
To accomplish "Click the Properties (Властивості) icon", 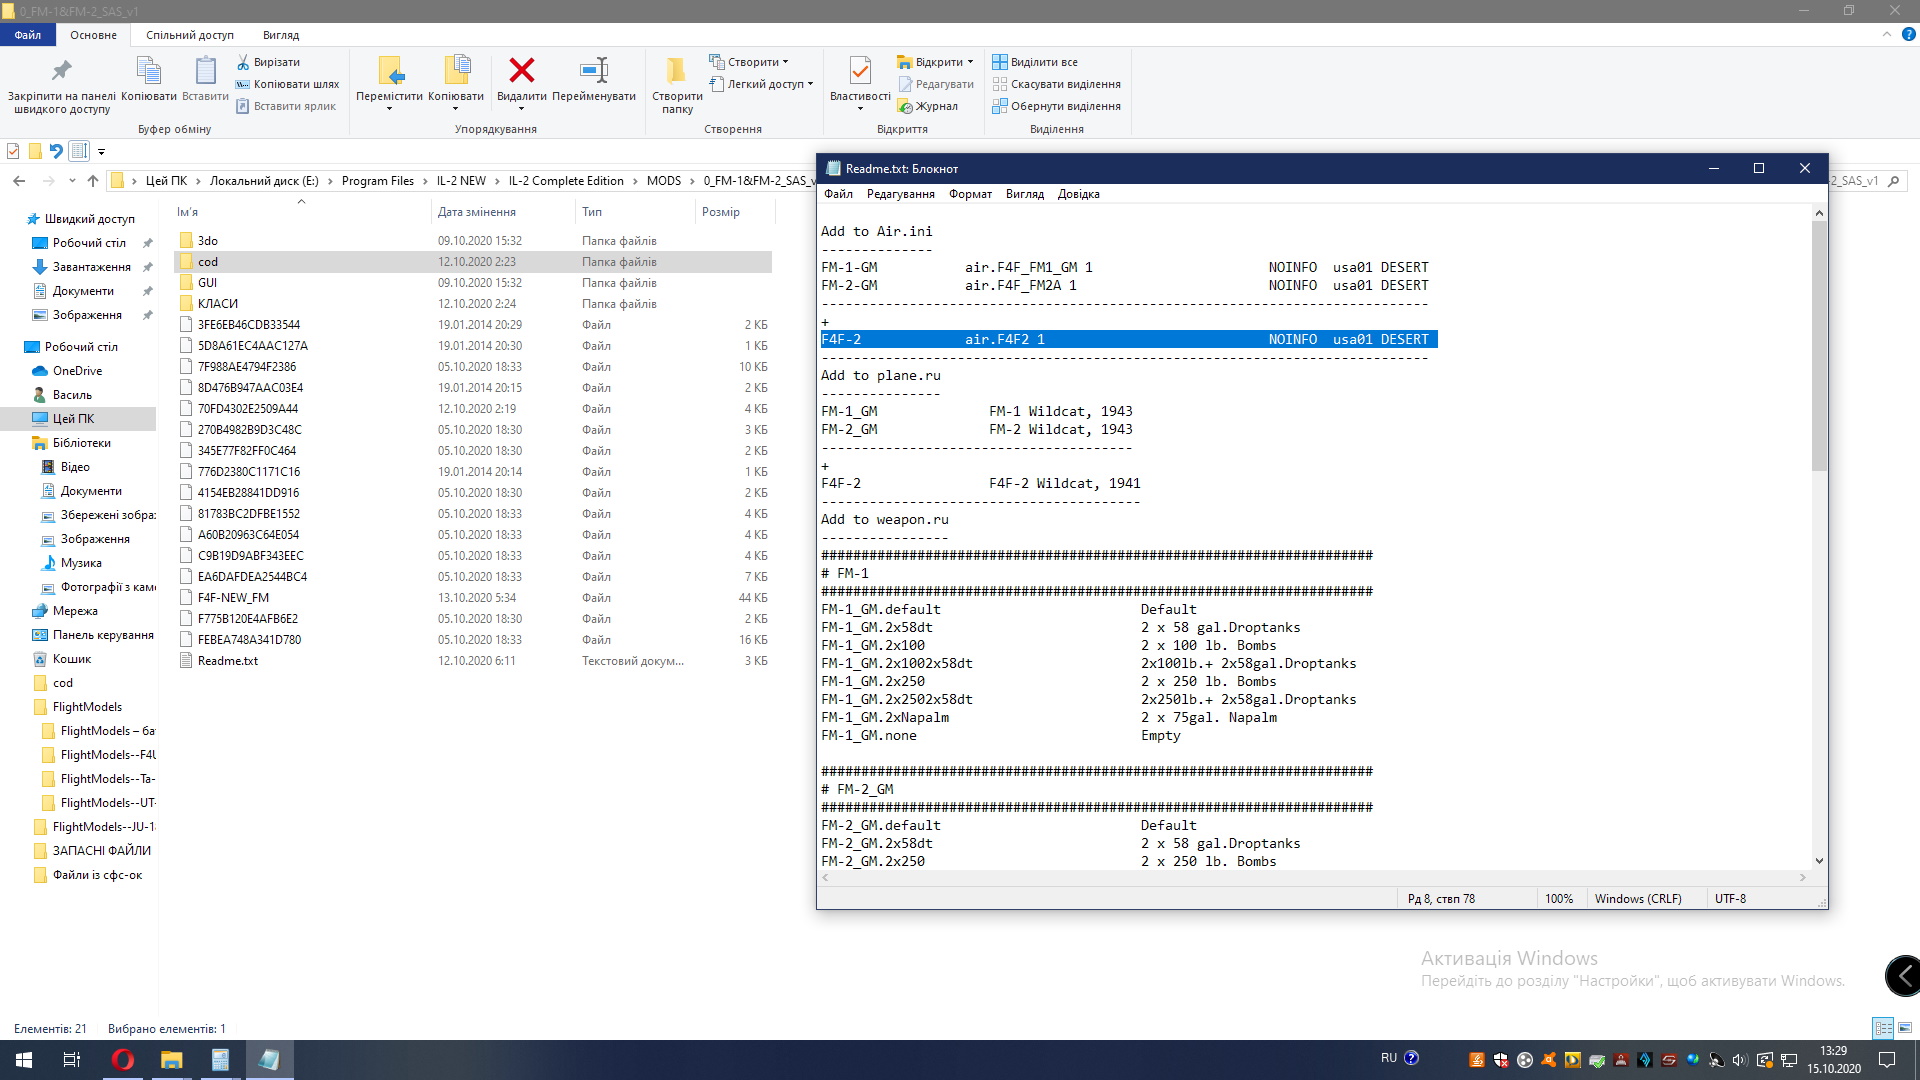I will tap(859, 71).
